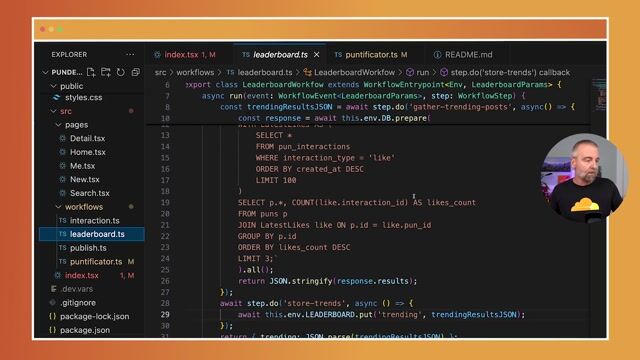Open publish.ts in workflows

click(x=88, y=248)
